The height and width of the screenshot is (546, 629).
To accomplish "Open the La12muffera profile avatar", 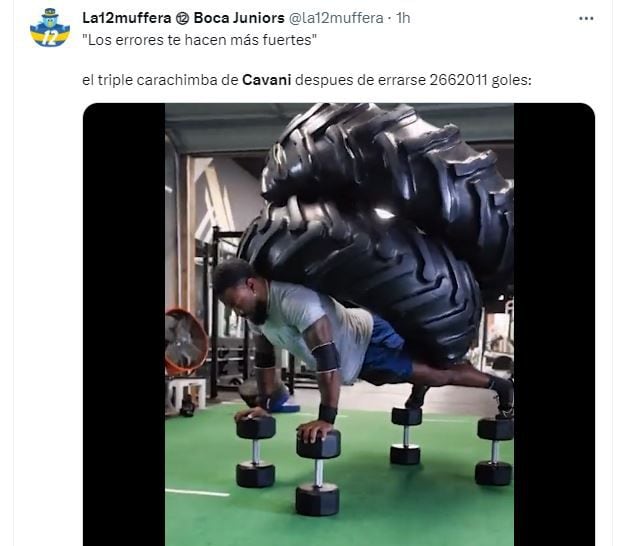I will click(x=50, y=28).
